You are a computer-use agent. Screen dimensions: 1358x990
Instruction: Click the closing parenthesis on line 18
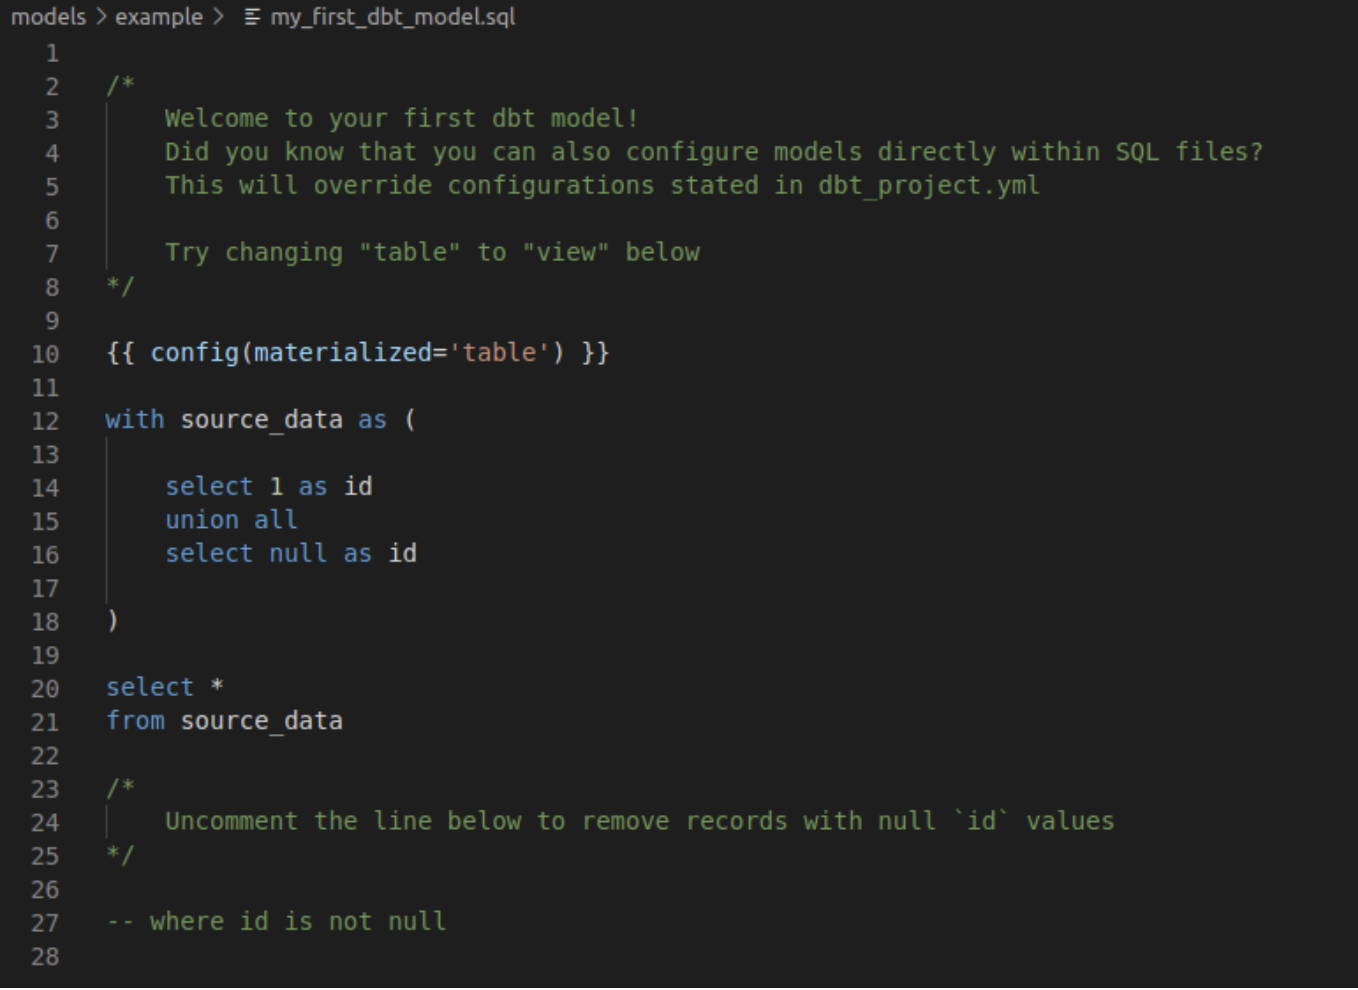click(x=113, y=621)
